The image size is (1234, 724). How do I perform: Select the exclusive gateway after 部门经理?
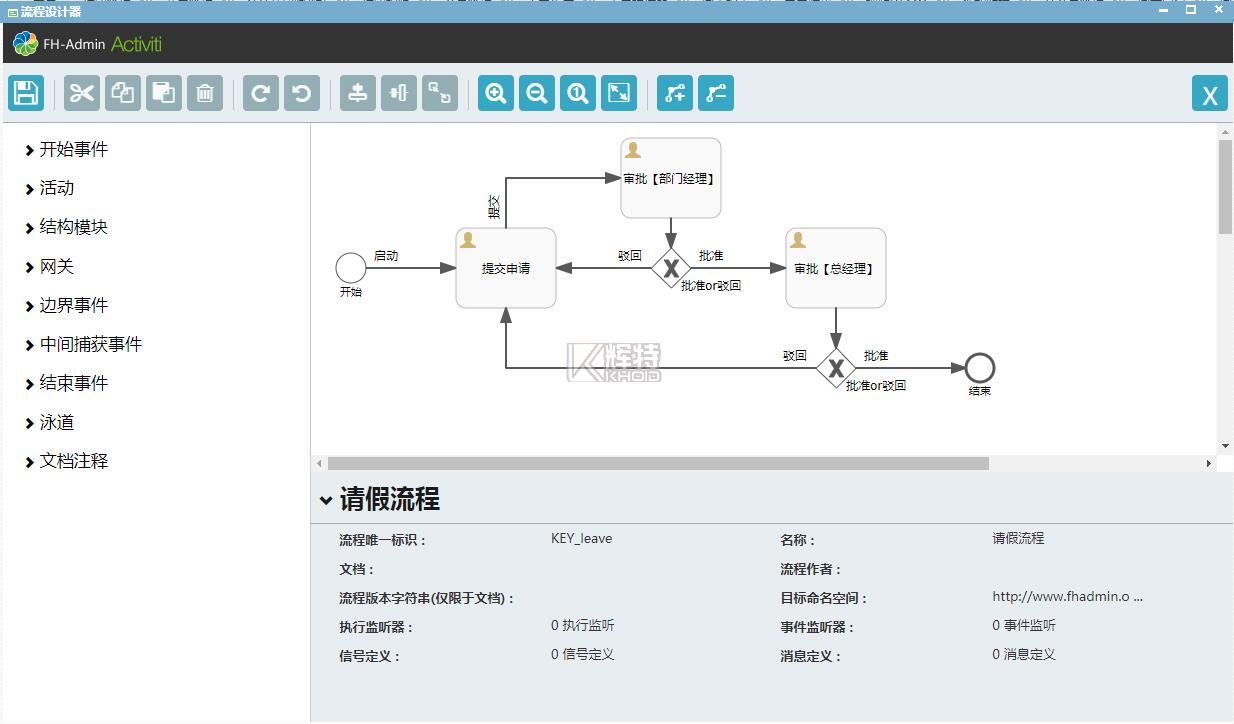tap(671, 268)
